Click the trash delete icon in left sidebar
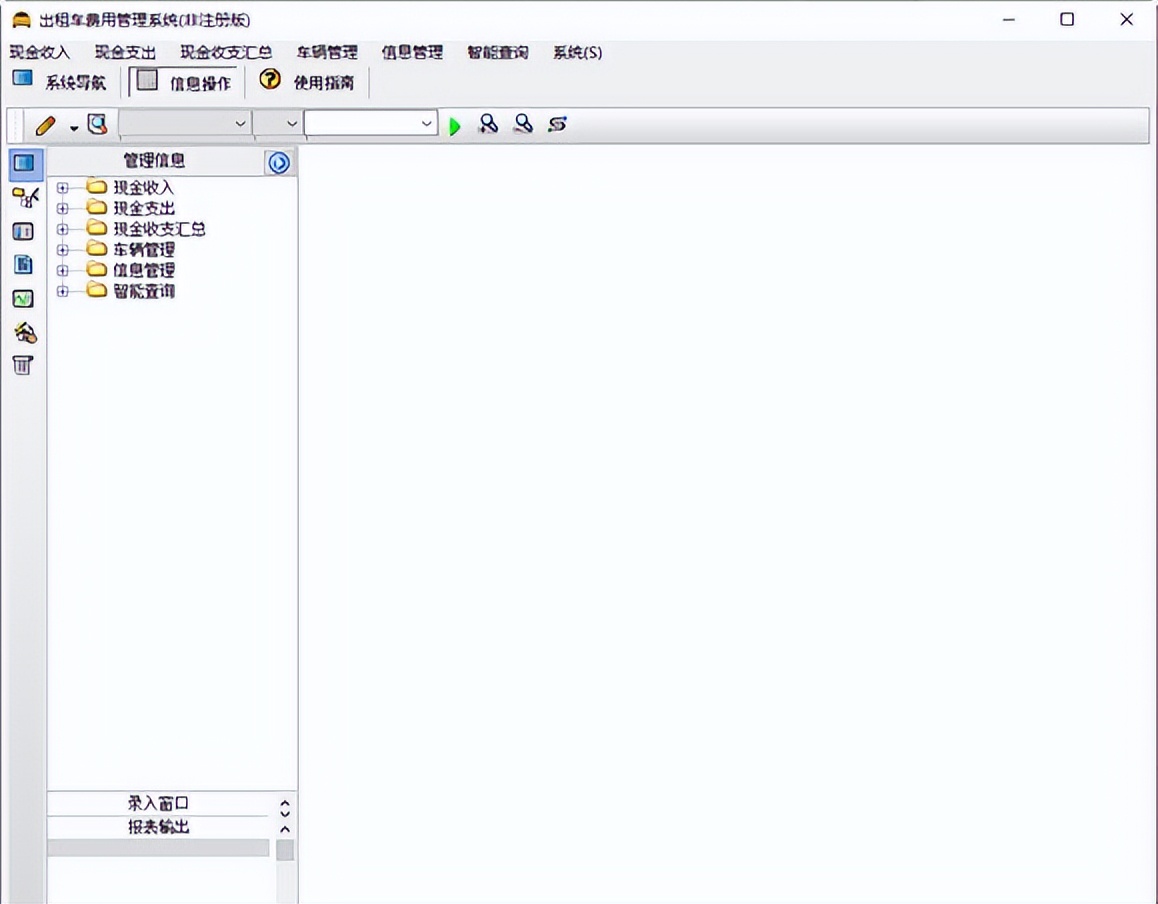The height and width of the screenshot is (904, 1158). coord(24,366)
